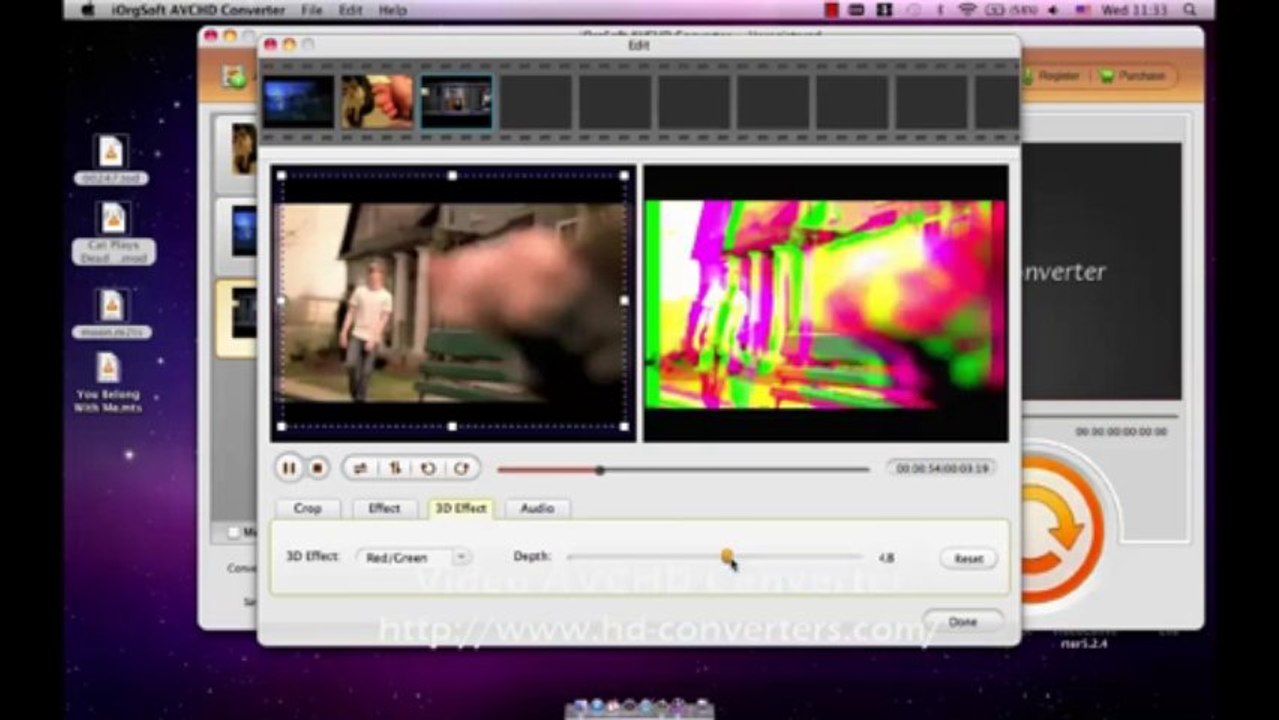1279x720 pixels.
Task: Click the Bluetooth menu bar icon
Action: click(939, 10)
